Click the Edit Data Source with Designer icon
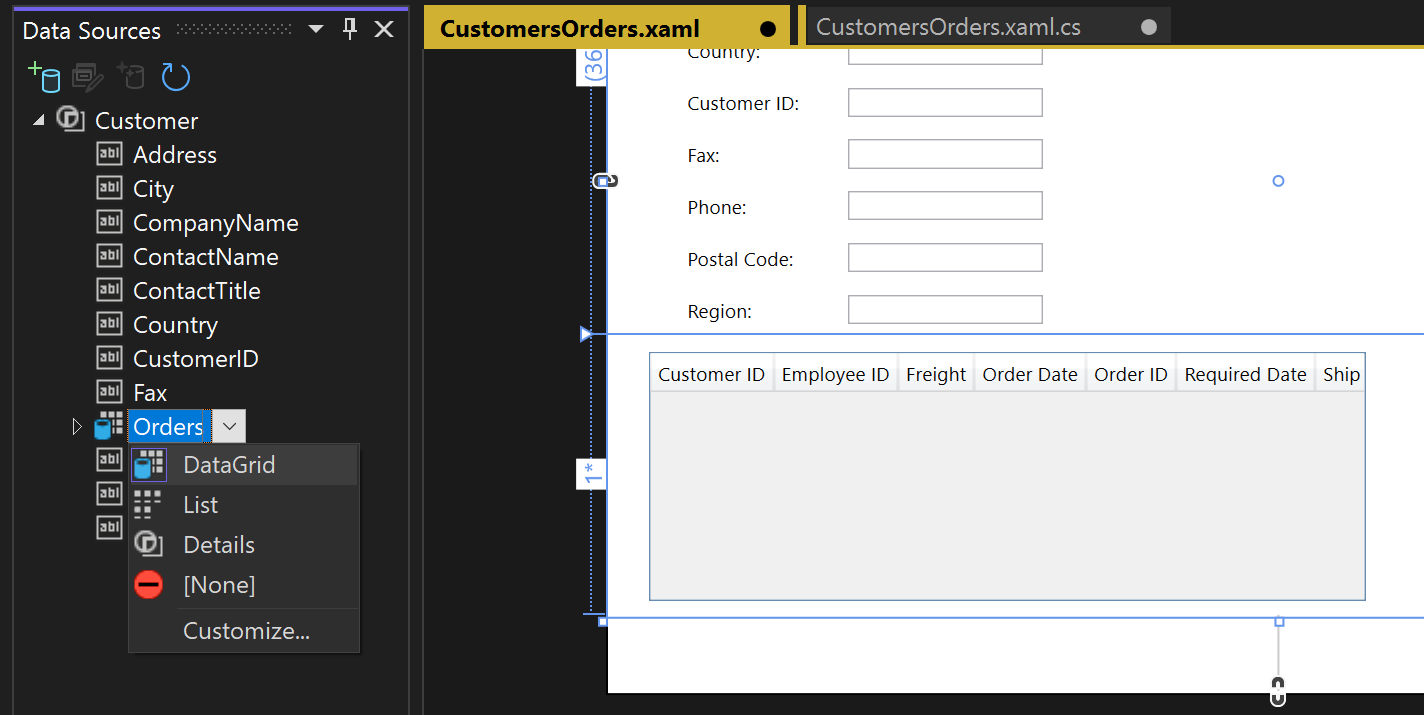The height and width of the screenshot is (715, 1424). point(88,77)
